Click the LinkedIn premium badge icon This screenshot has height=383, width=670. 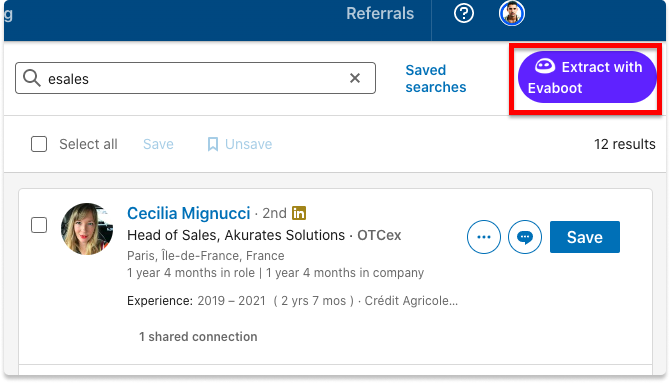pos(299,213)
